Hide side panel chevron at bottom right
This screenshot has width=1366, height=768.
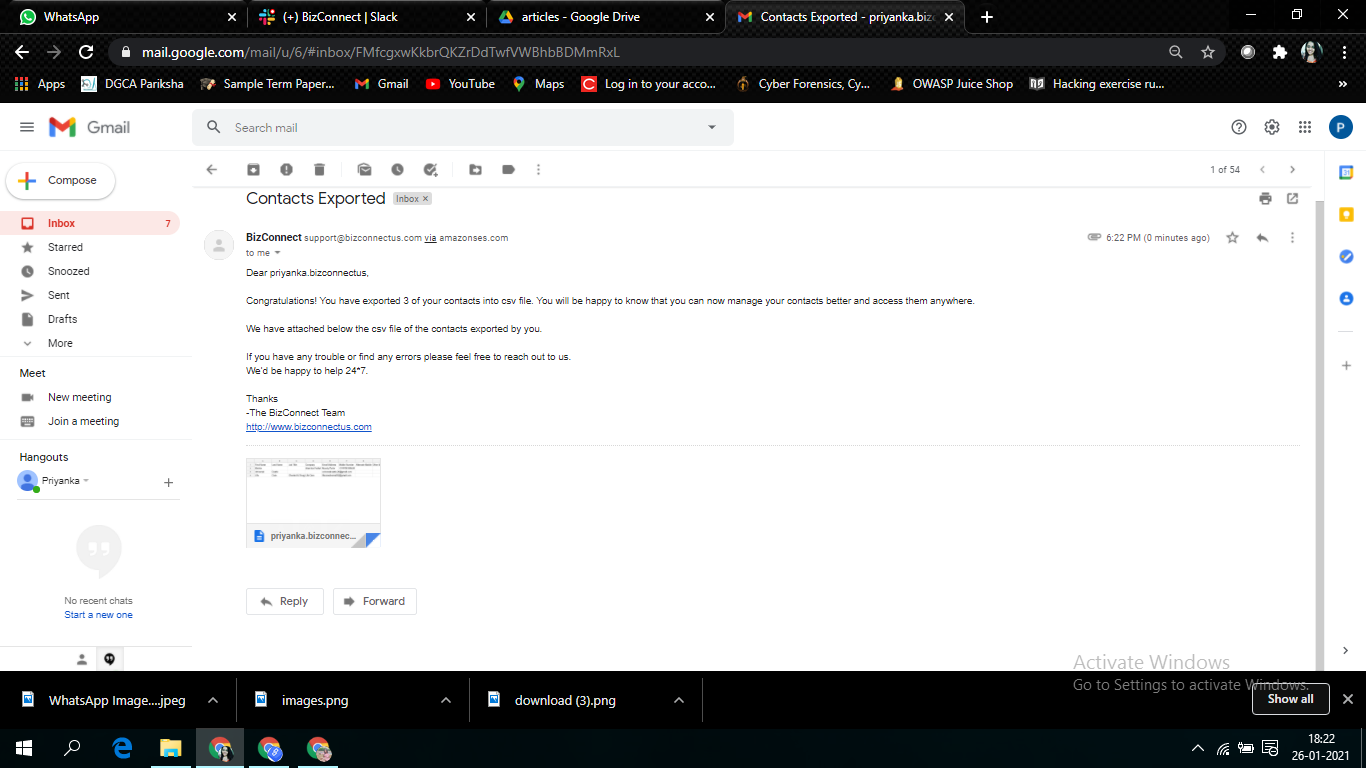[1346, 651]
